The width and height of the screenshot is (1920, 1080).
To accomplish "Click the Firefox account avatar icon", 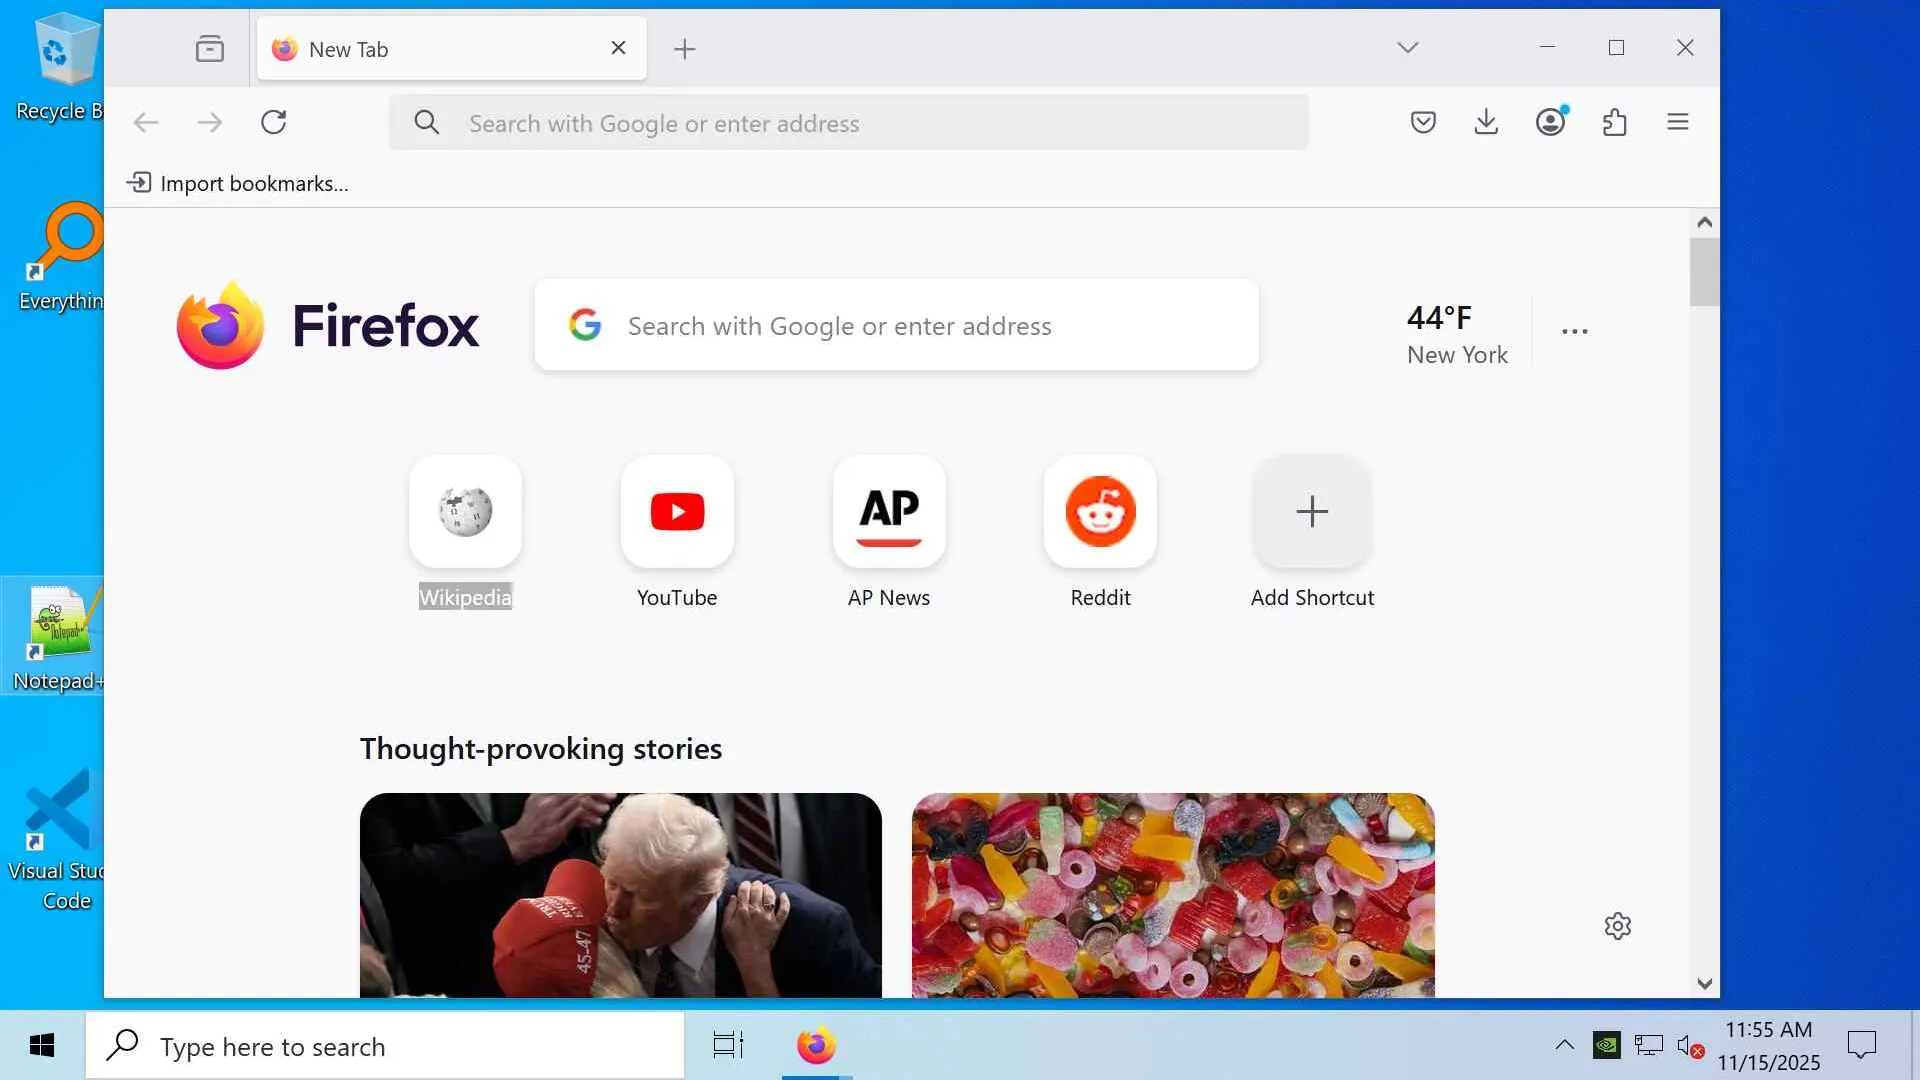I will 1550,122.
